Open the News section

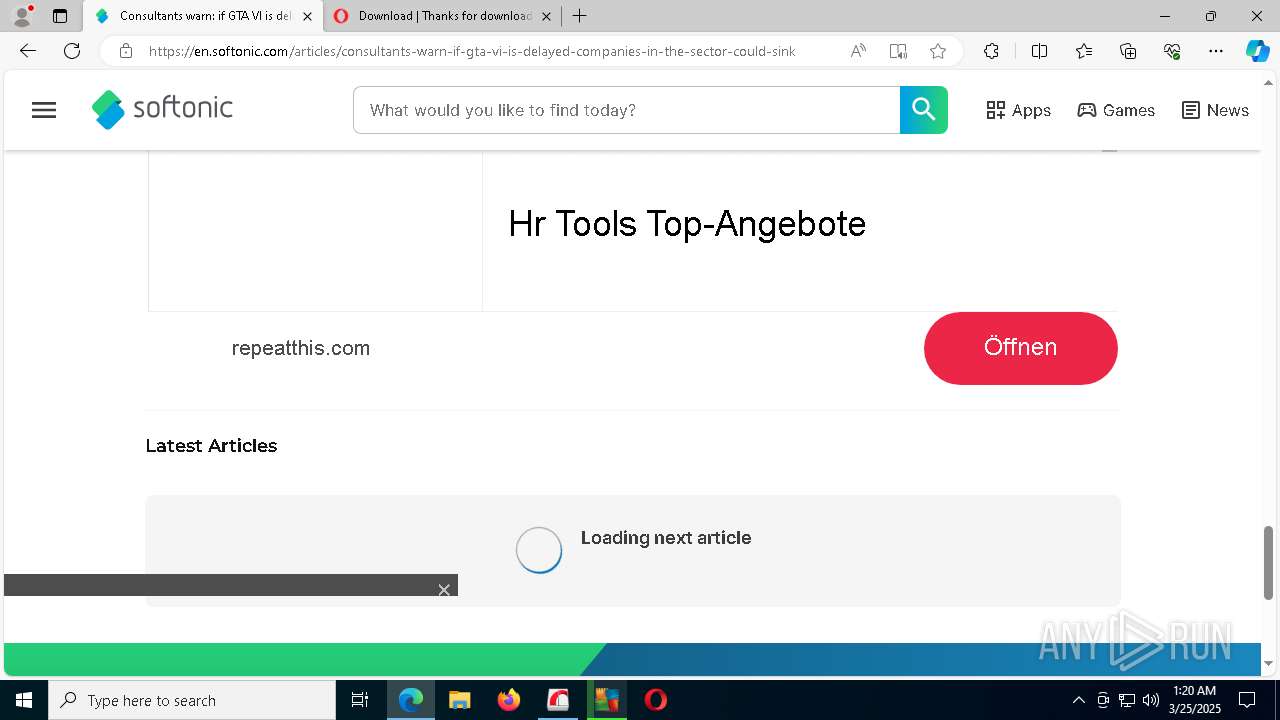1215,110
